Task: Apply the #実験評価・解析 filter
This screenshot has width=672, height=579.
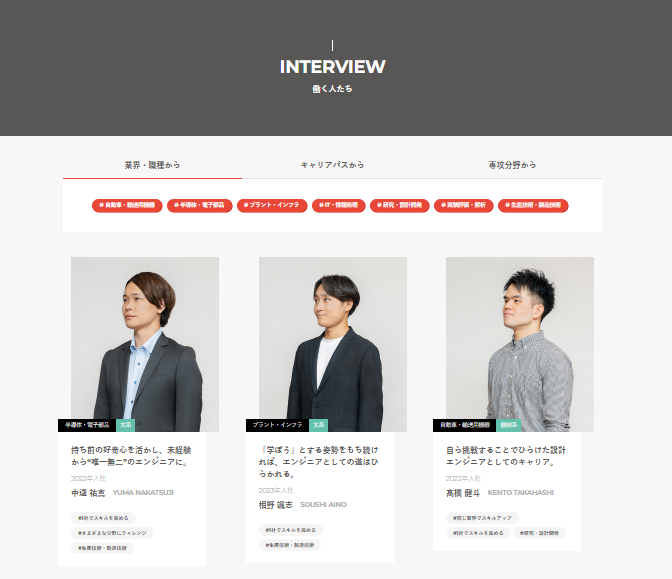Action: pos(464,205)
